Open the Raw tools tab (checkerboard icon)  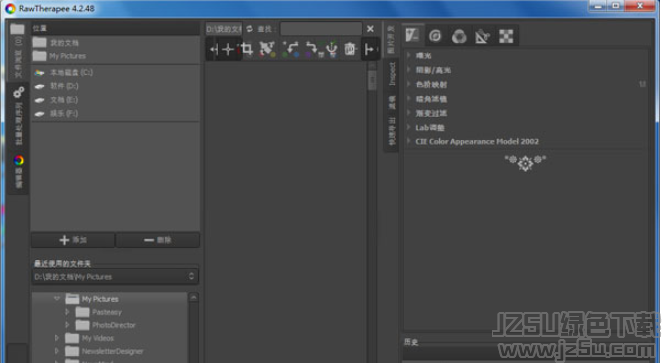coord(506,36)
